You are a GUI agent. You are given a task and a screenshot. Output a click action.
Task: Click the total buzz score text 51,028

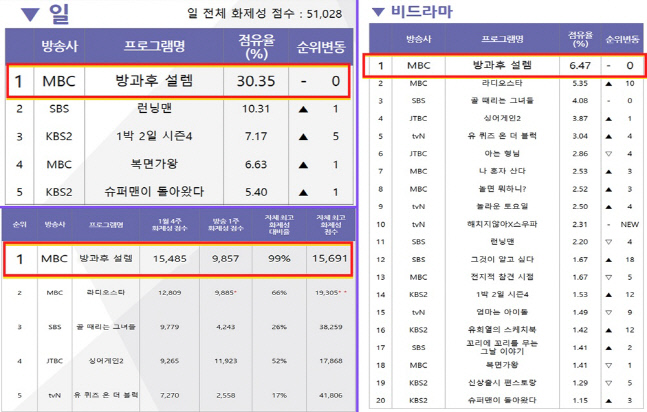point(324,14)
